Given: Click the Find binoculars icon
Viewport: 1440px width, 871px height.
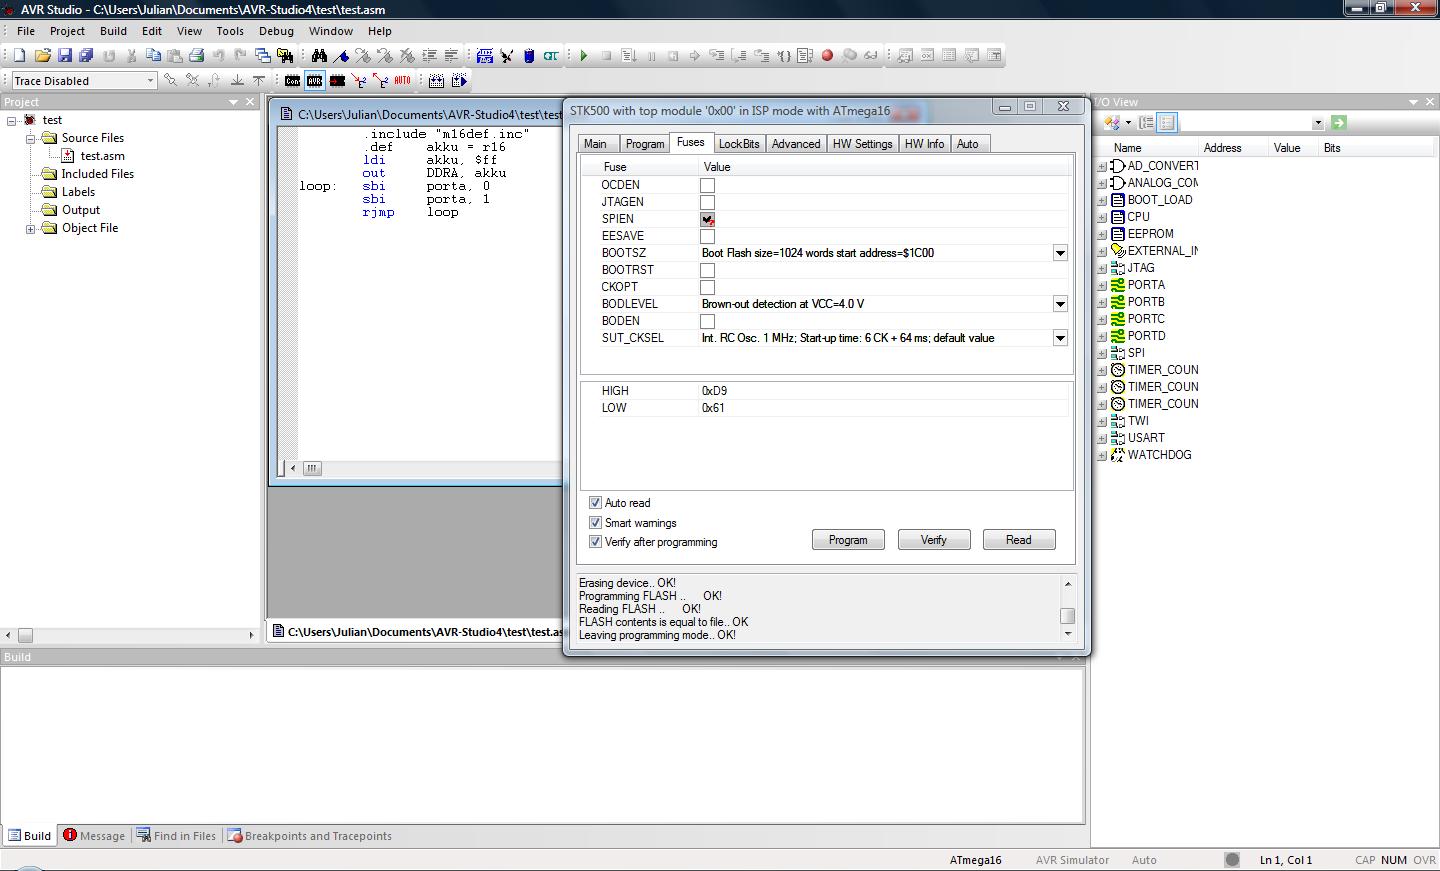Looking at the screenshot, I should [319, 56].
